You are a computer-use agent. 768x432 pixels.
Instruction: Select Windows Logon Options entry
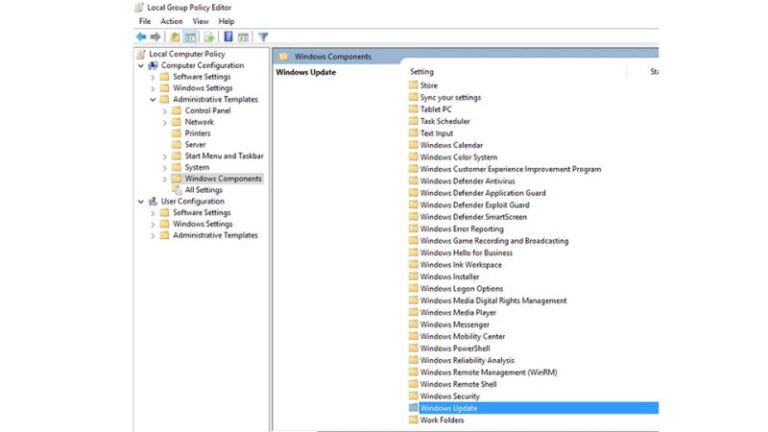(461, 288)
